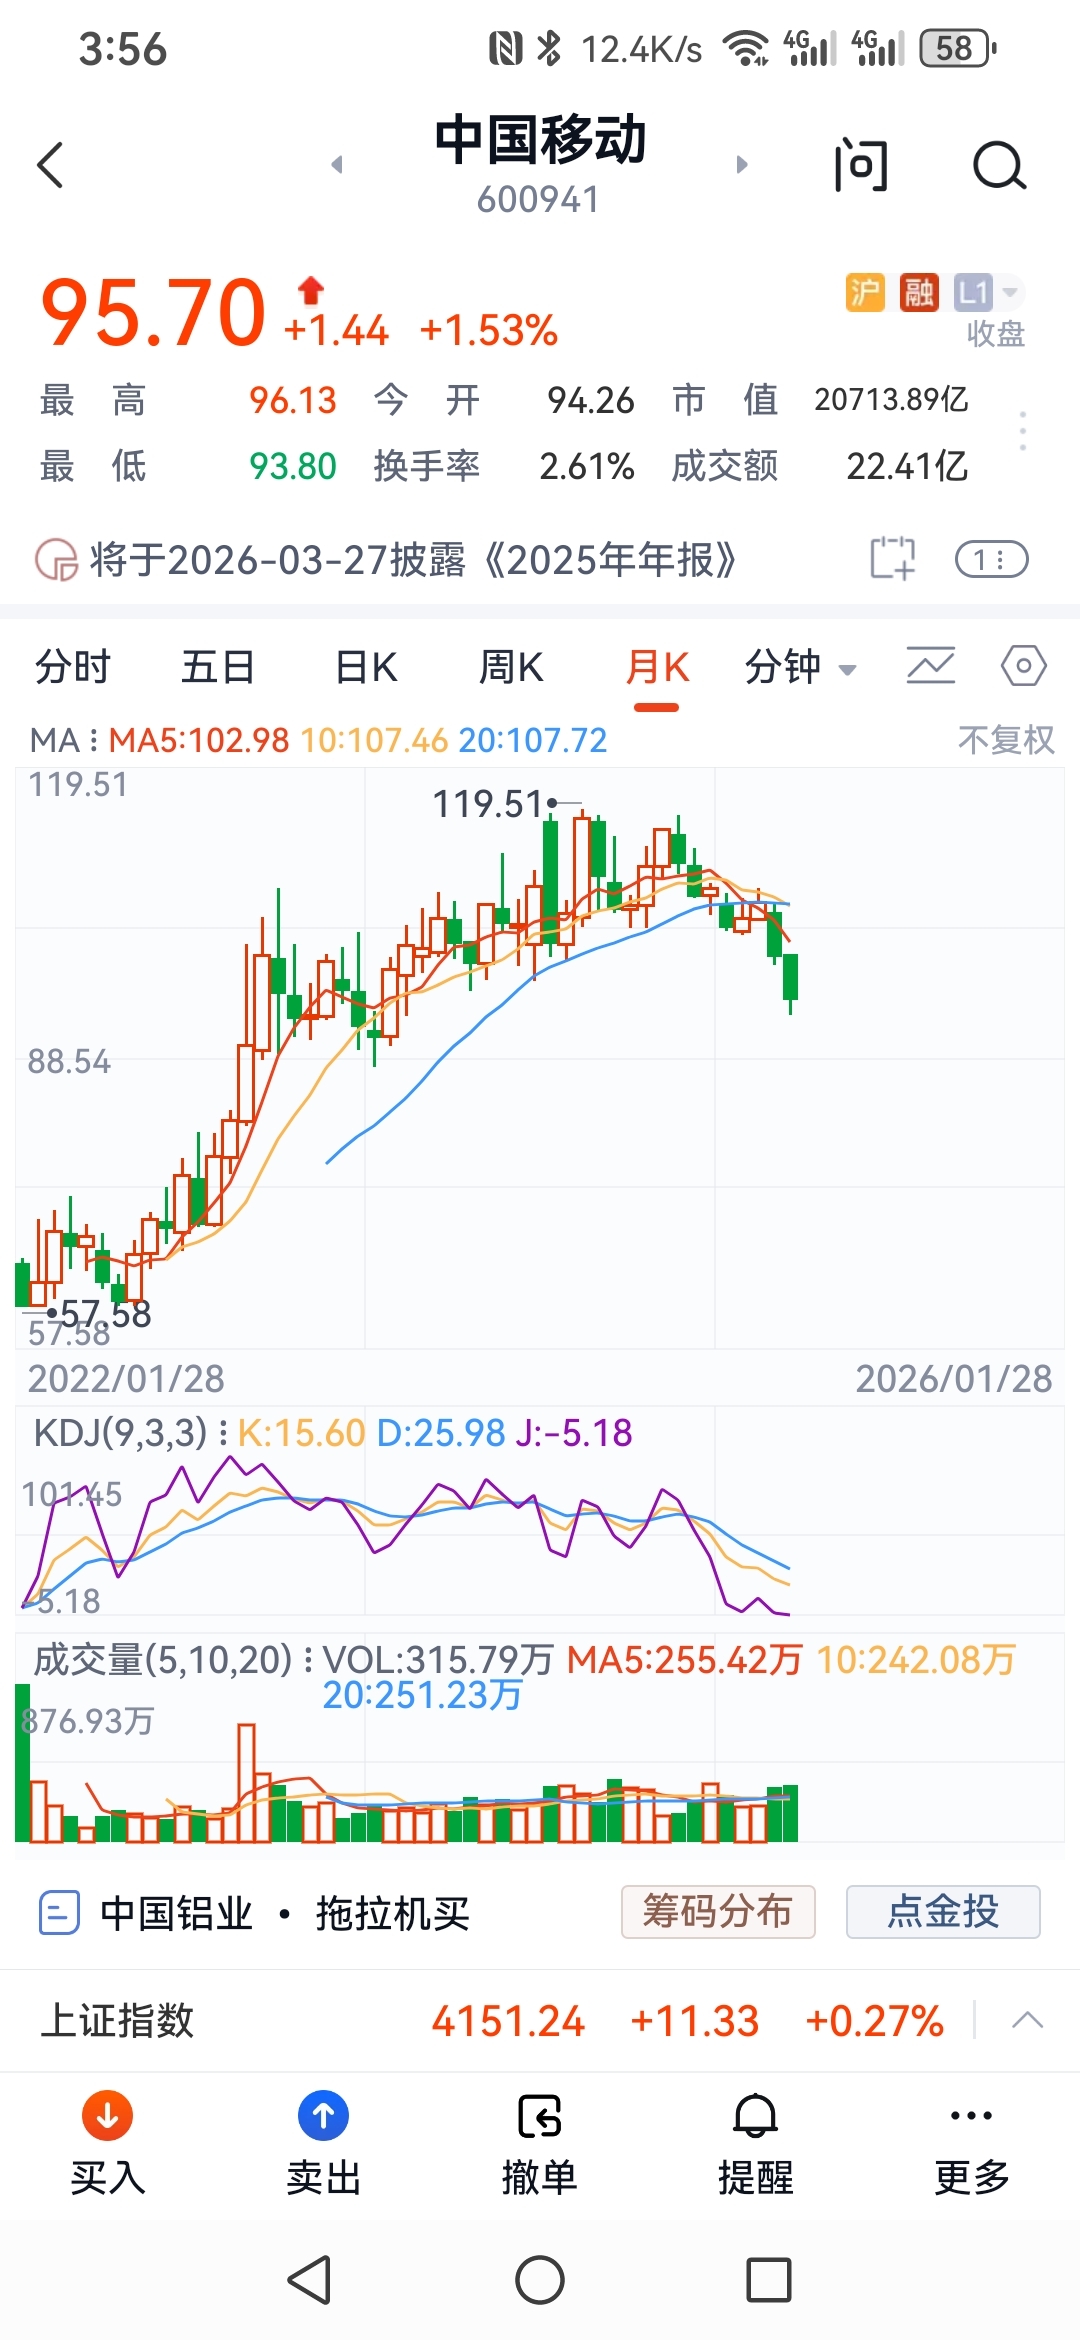Tap the 95.70 current price
Image resolution: width=1080 pixels, height=2340 pixels.
pos(153,313)
